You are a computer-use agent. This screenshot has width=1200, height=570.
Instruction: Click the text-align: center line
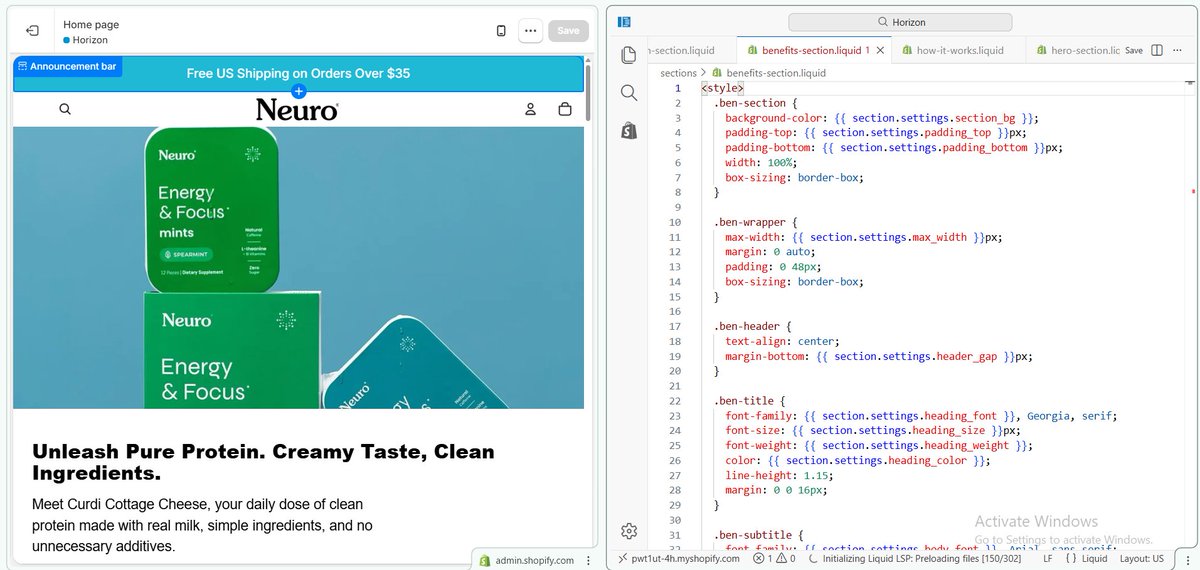pyautogui.click(x=784, y=341)
